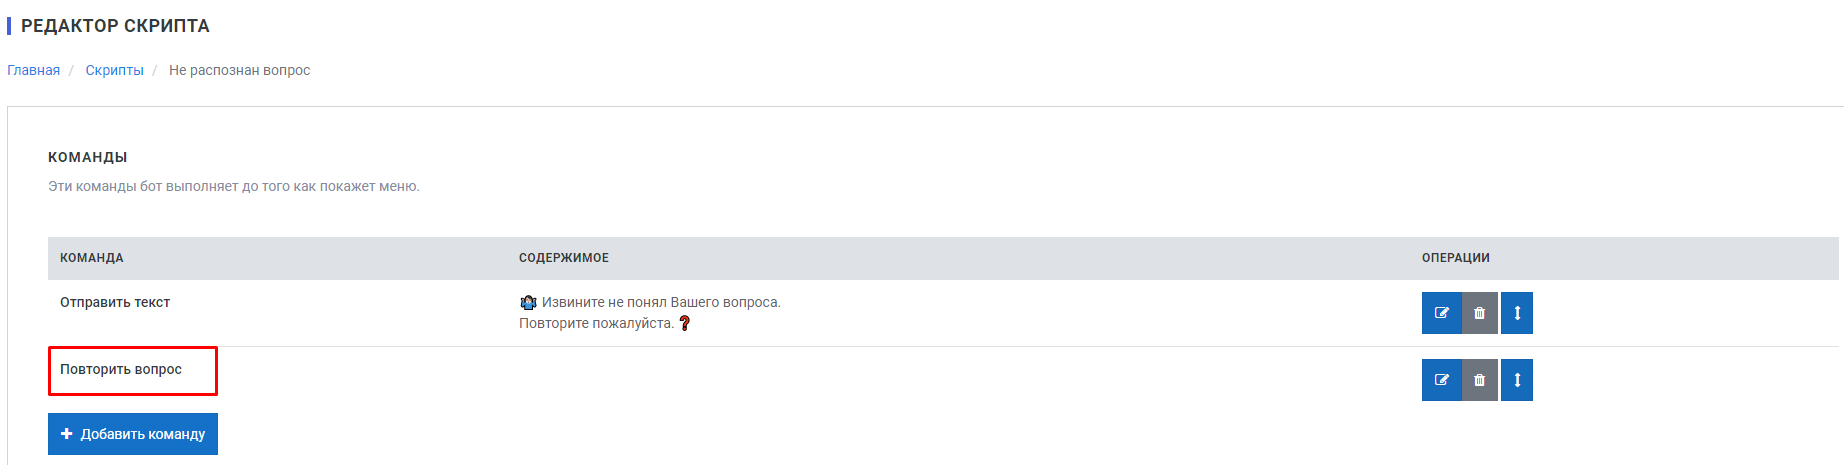Open the "Скрипты" breadcrumb link

pyautogui.click(x=114, y=70)
